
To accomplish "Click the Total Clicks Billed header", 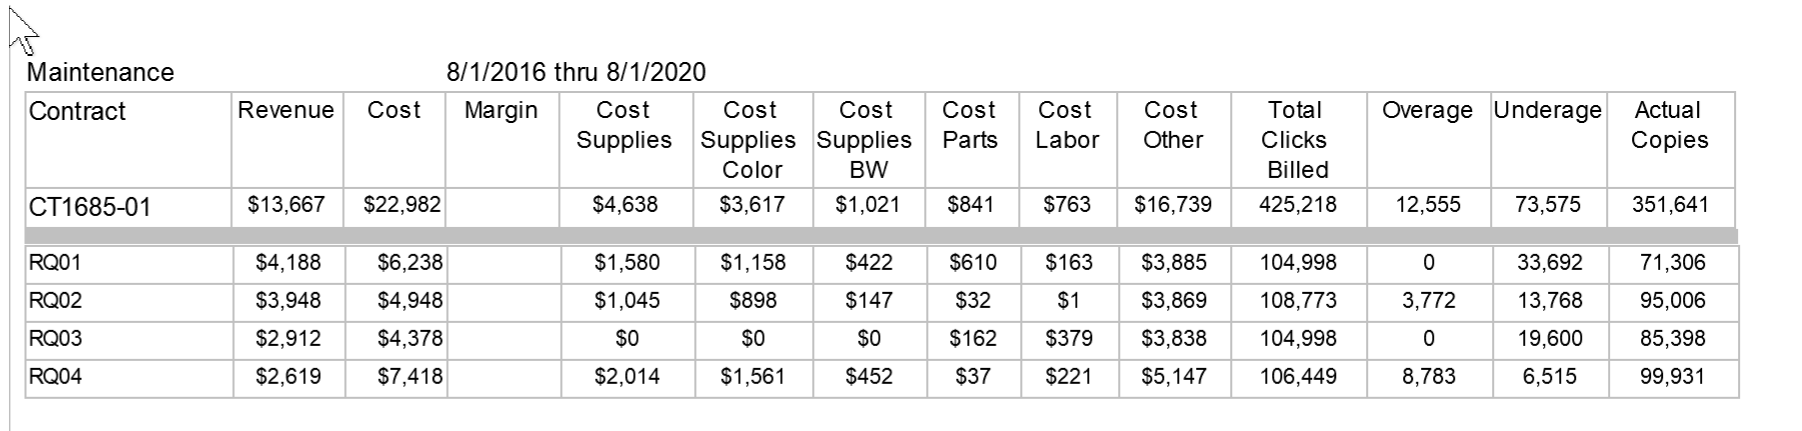I will click(x=1296, y=140).
